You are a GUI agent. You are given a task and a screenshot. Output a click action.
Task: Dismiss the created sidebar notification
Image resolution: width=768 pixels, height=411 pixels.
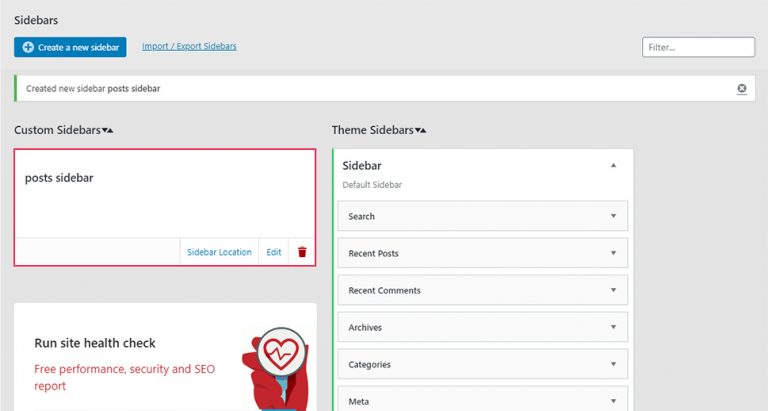741,89
